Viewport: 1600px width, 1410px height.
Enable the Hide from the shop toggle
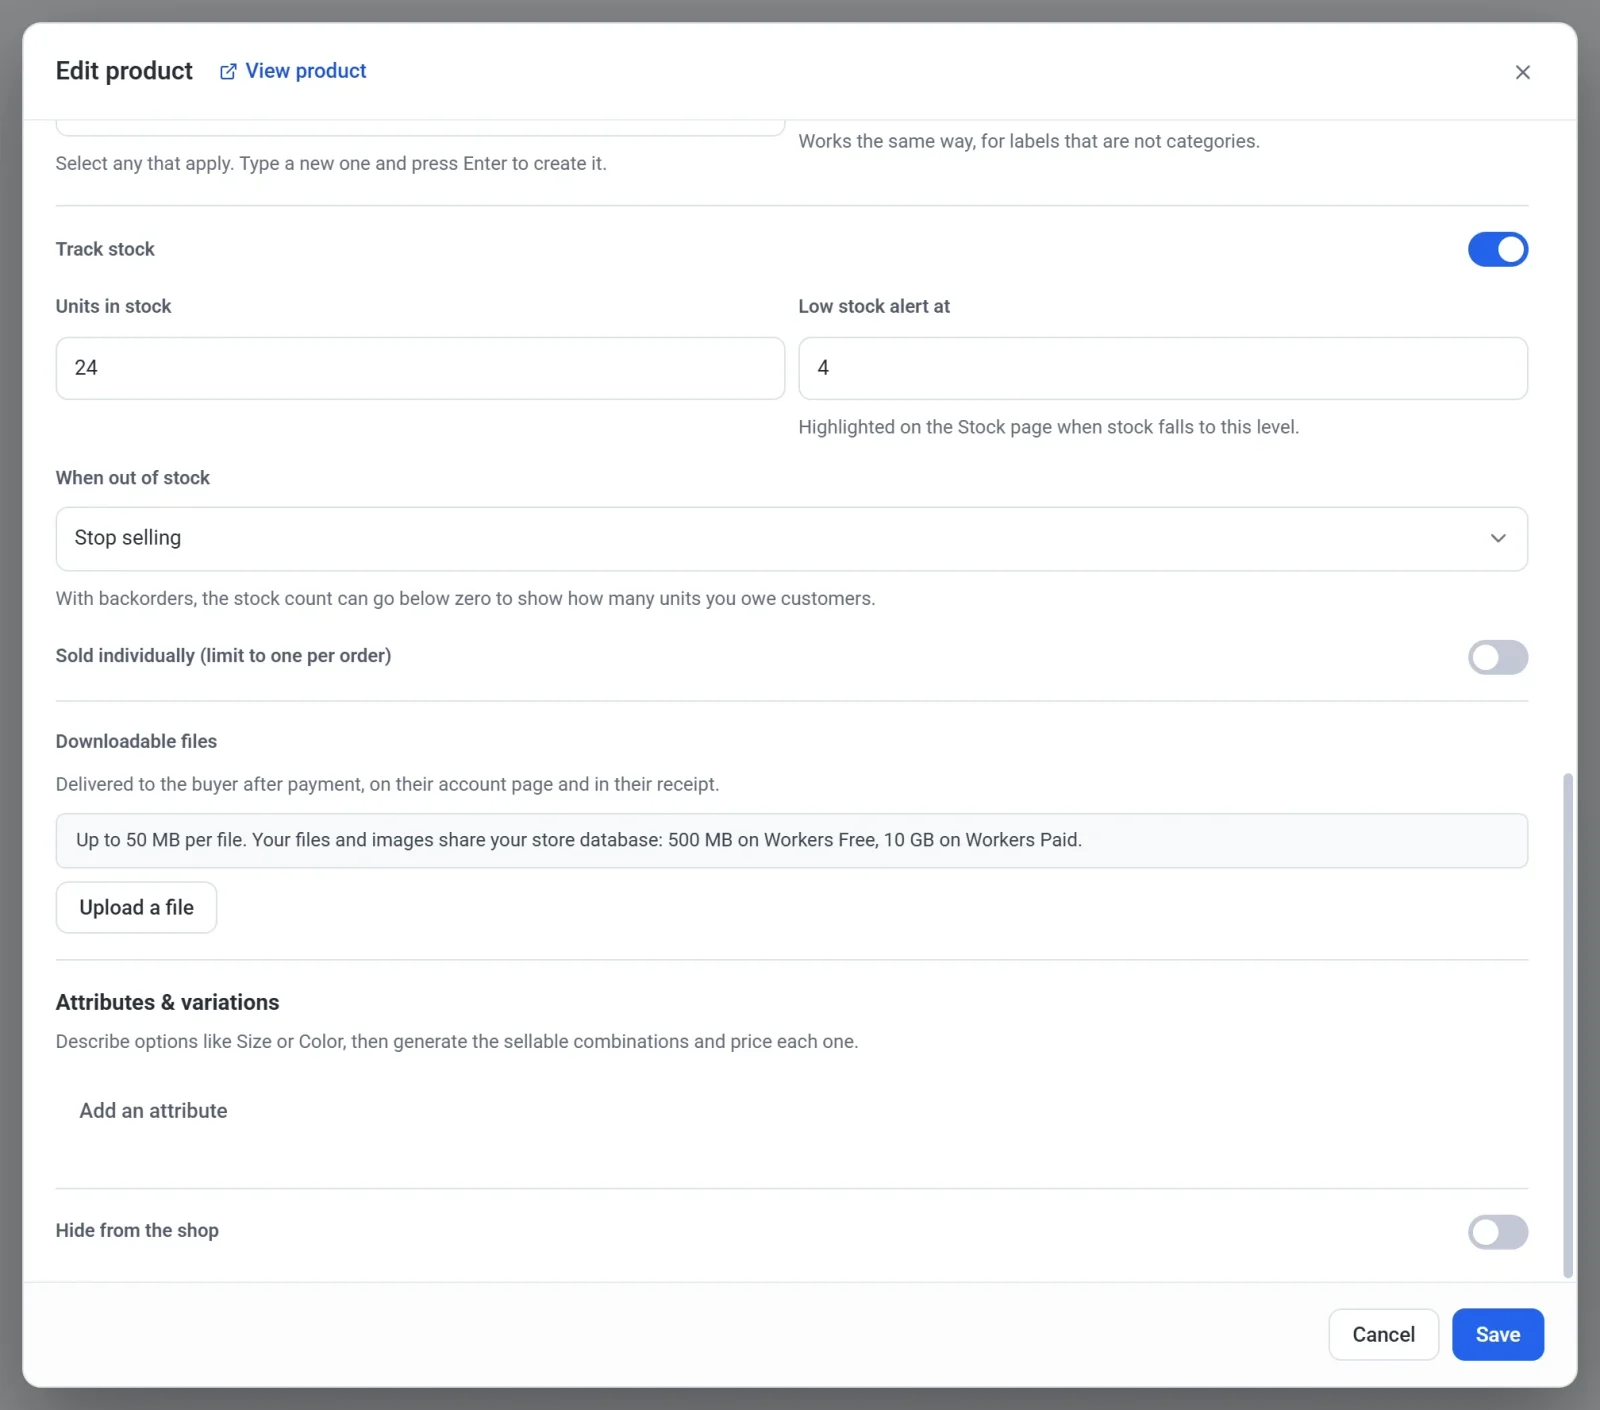point(1497,1232)
